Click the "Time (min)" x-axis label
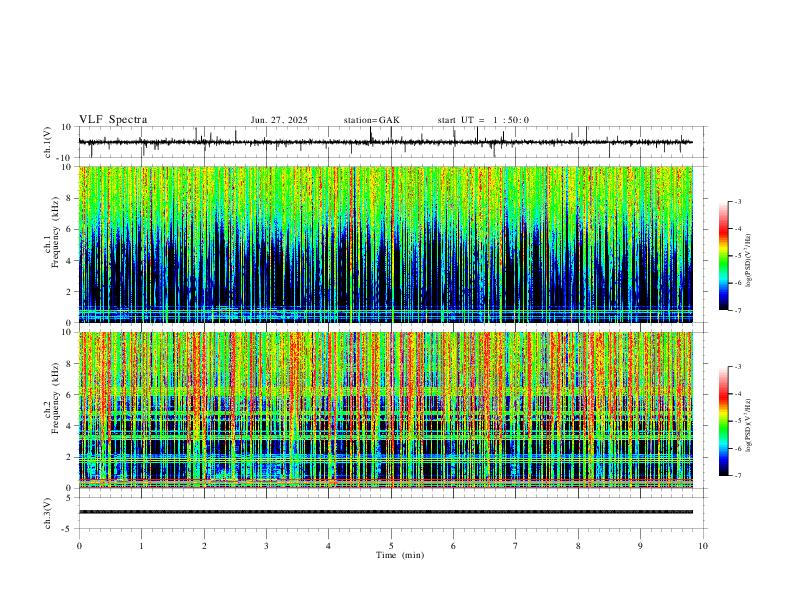 [x=400, y=555]
